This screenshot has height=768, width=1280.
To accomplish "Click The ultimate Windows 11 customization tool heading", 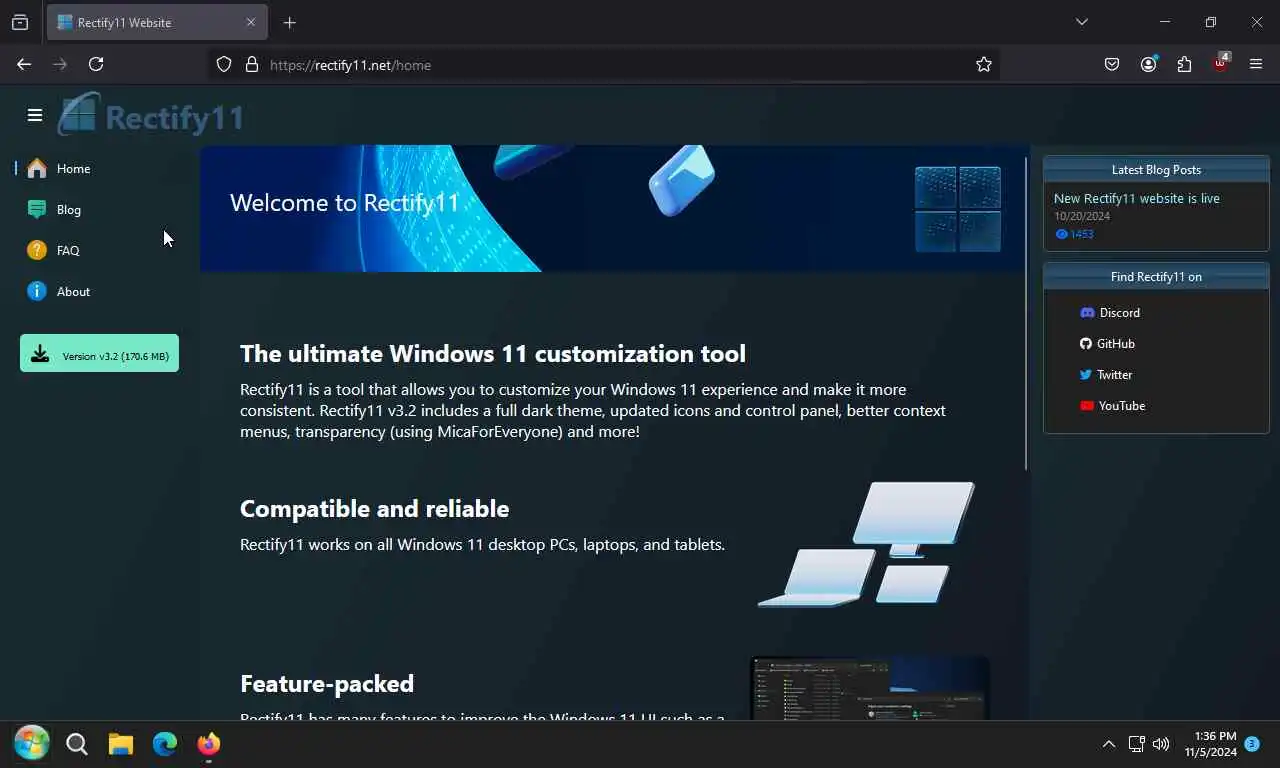I will (493, 354).
